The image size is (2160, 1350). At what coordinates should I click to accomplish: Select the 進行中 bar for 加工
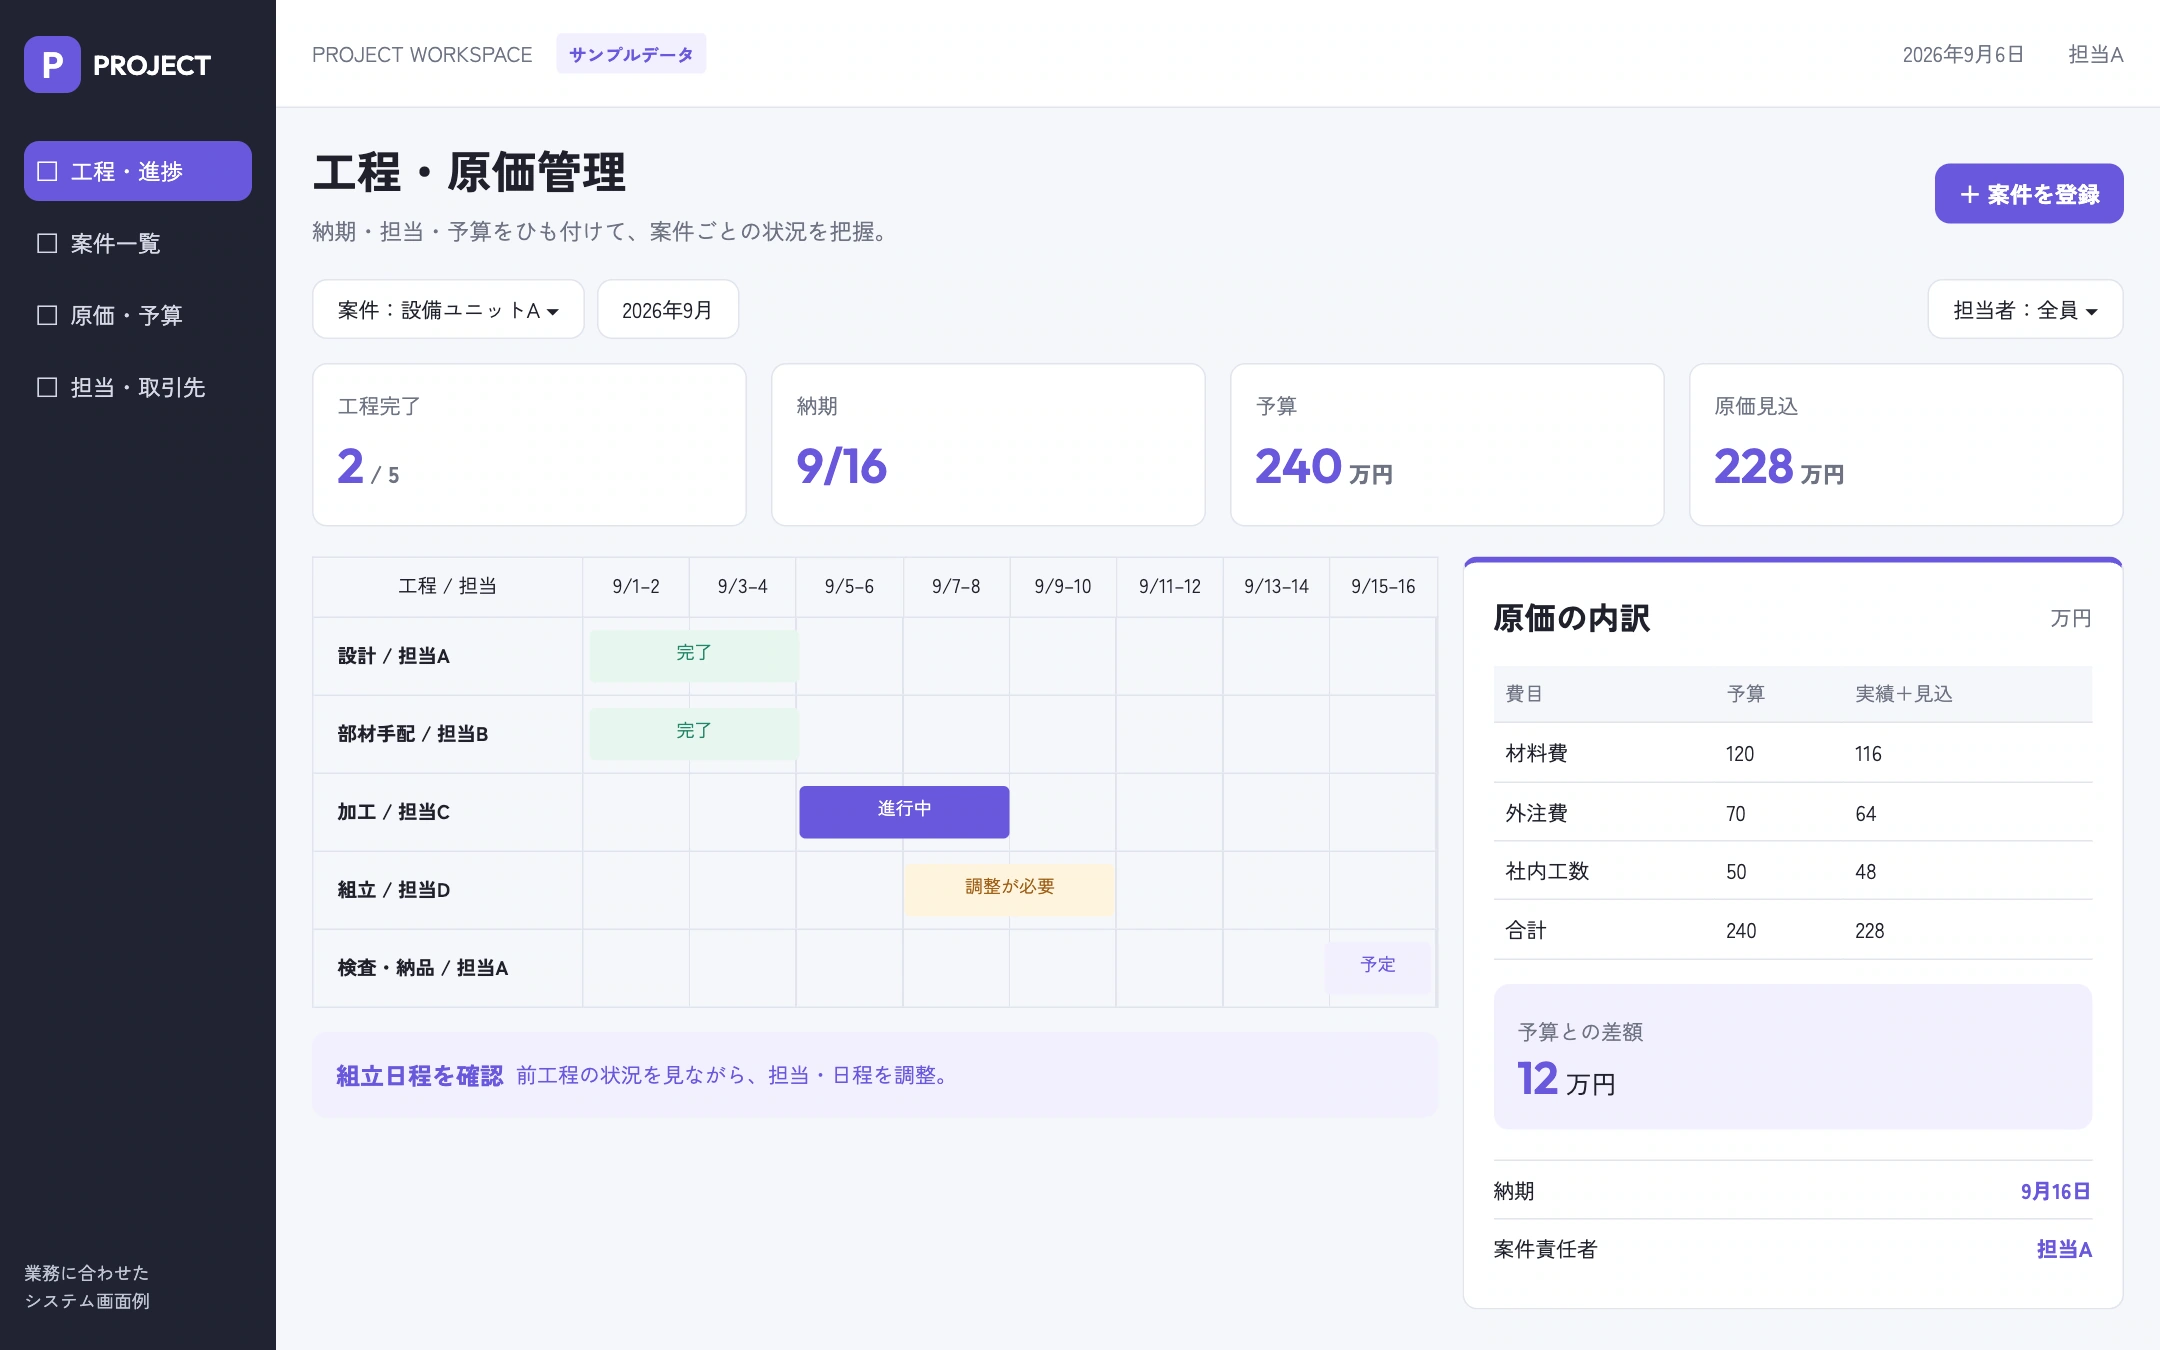[x=904, y=811]
